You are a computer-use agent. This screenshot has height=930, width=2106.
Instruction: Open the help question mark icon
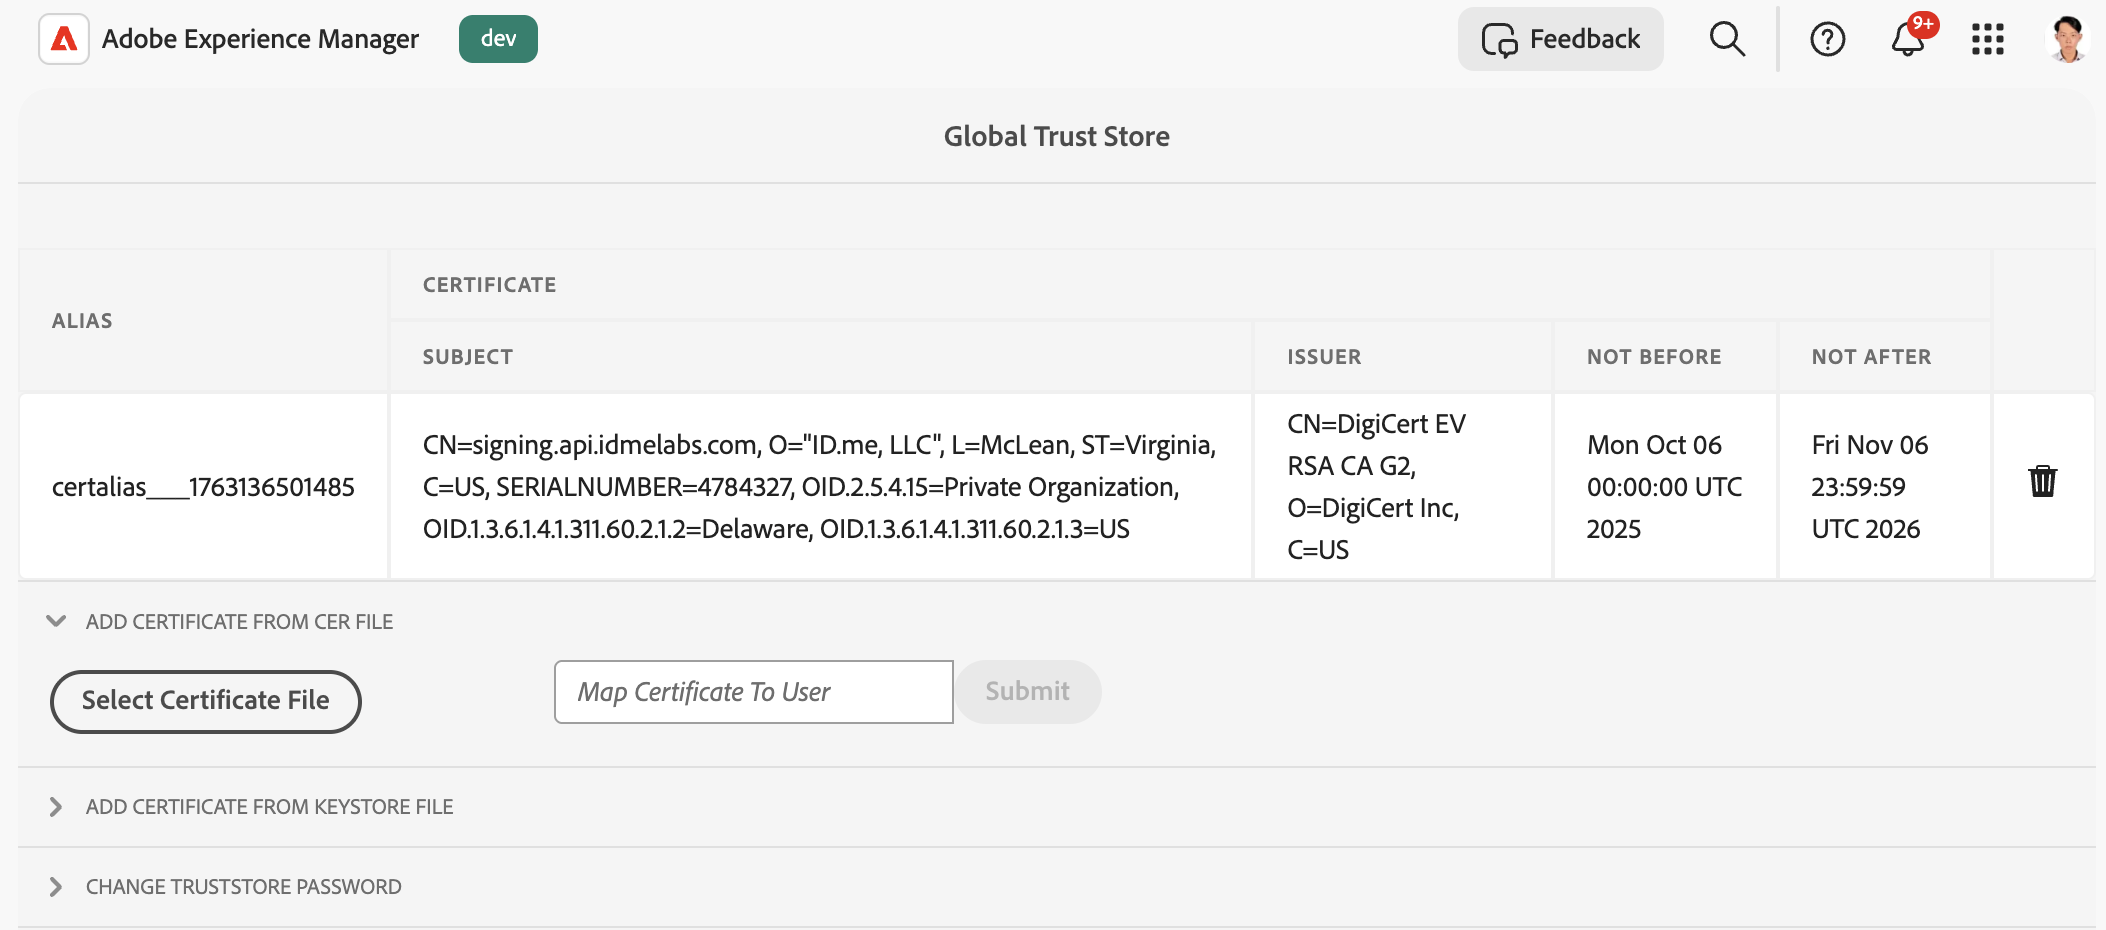[1827, 39]
